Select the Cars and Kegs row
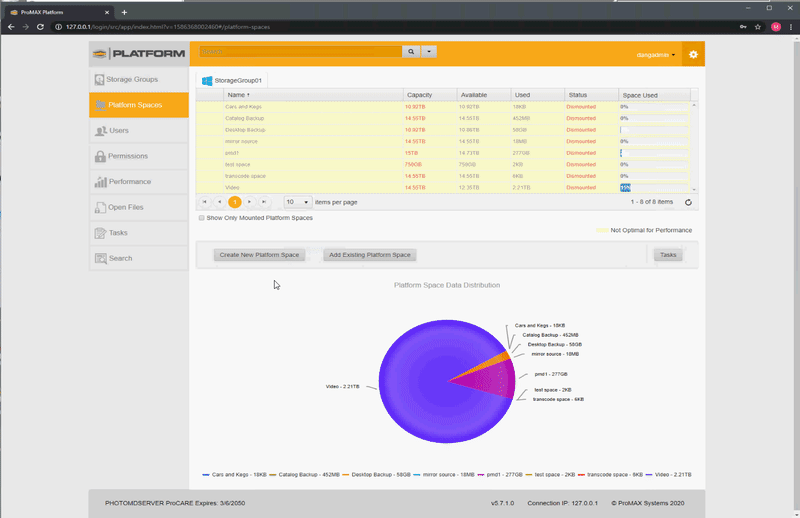 tap(443, 107)
